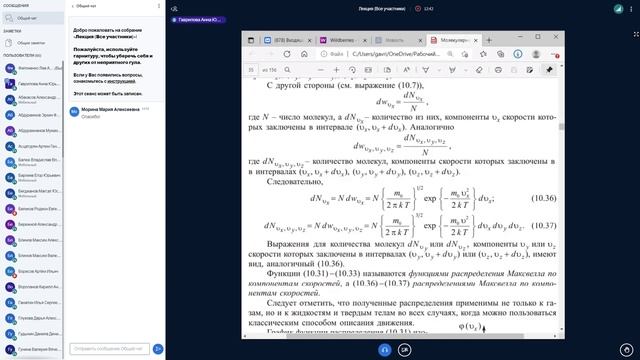The image size is (640, 360).
Task: Go to the browser home page
Action: point(304,54)
